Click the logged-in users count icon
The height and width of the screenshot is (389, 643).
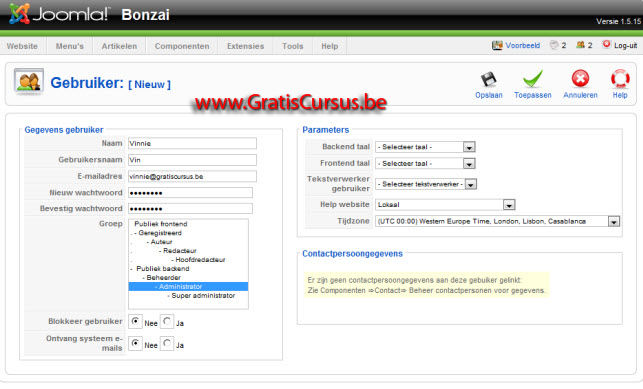click(x=580, y=45)
